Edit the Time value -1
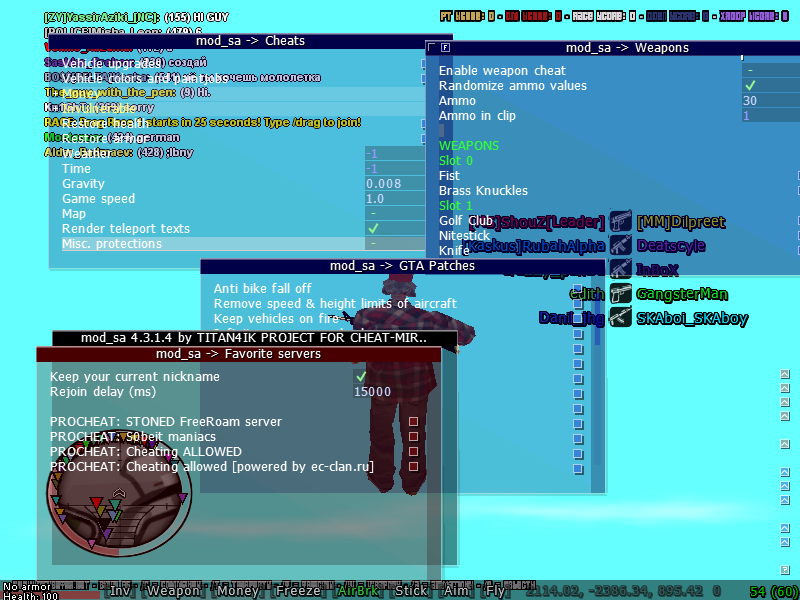Image resolution: width=800 pixels, height=600 pixels. (394, 169)
